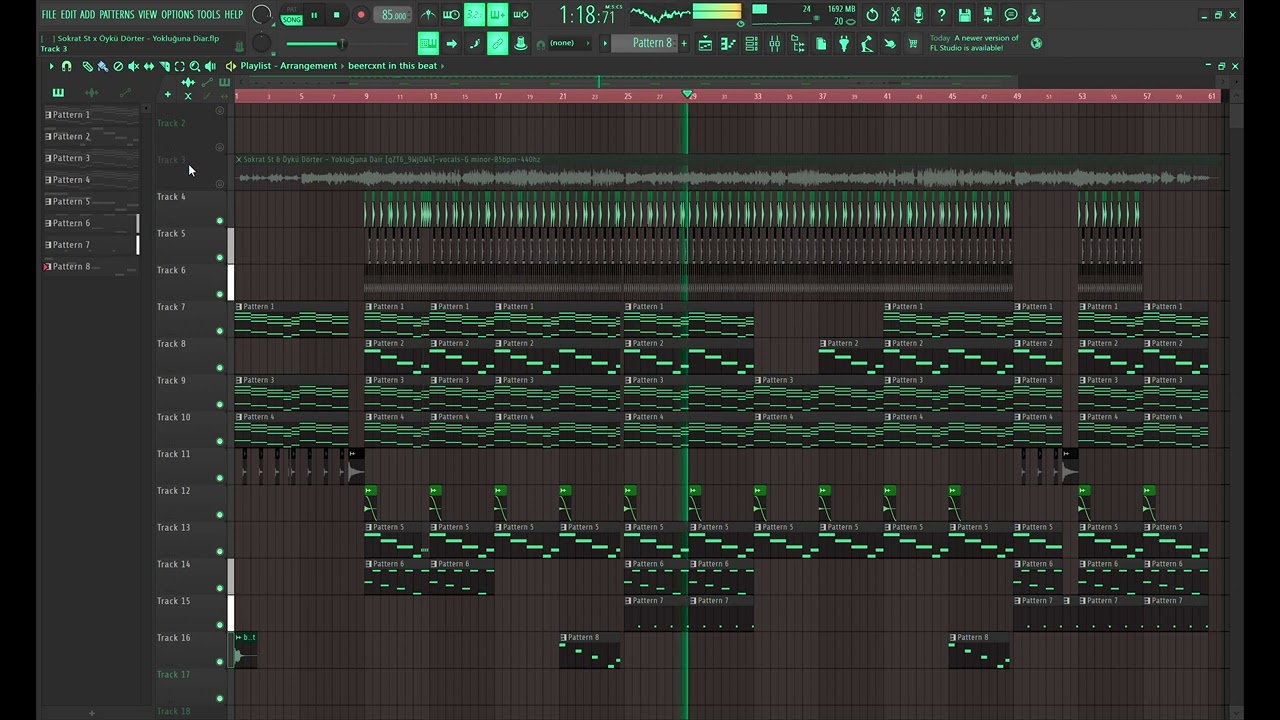
Task: Click the 85.000 tempo field
Action: coord(394,15)
